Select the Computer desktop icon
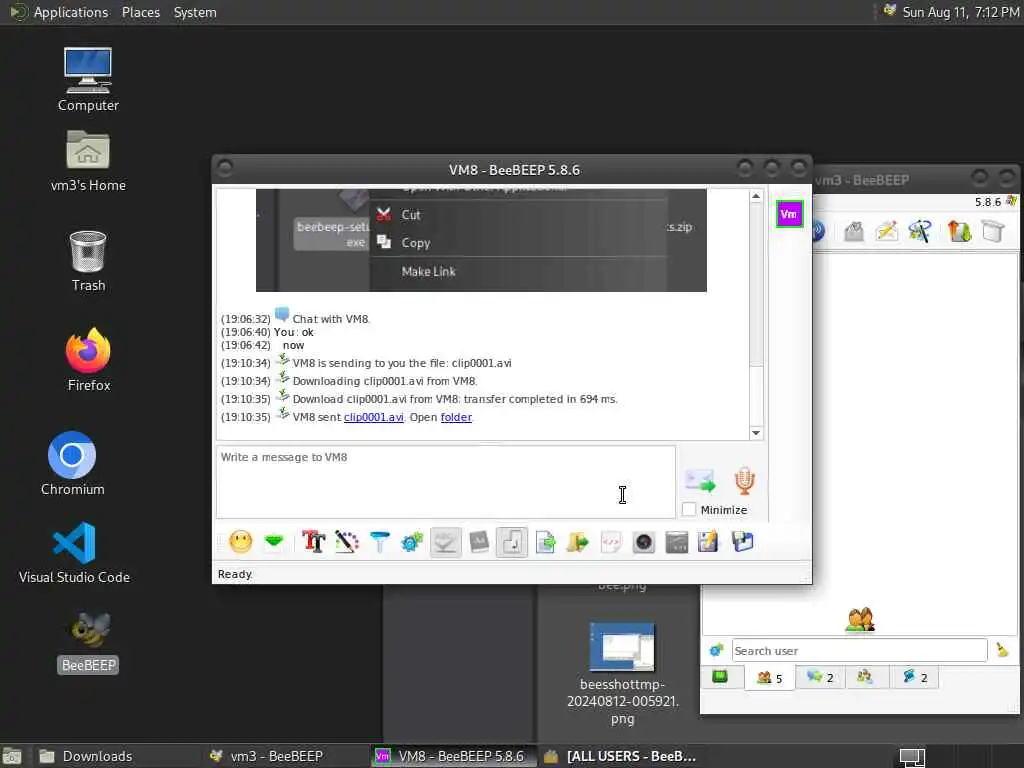This screenshot has width=1024, height=768. tap(88, 80)
